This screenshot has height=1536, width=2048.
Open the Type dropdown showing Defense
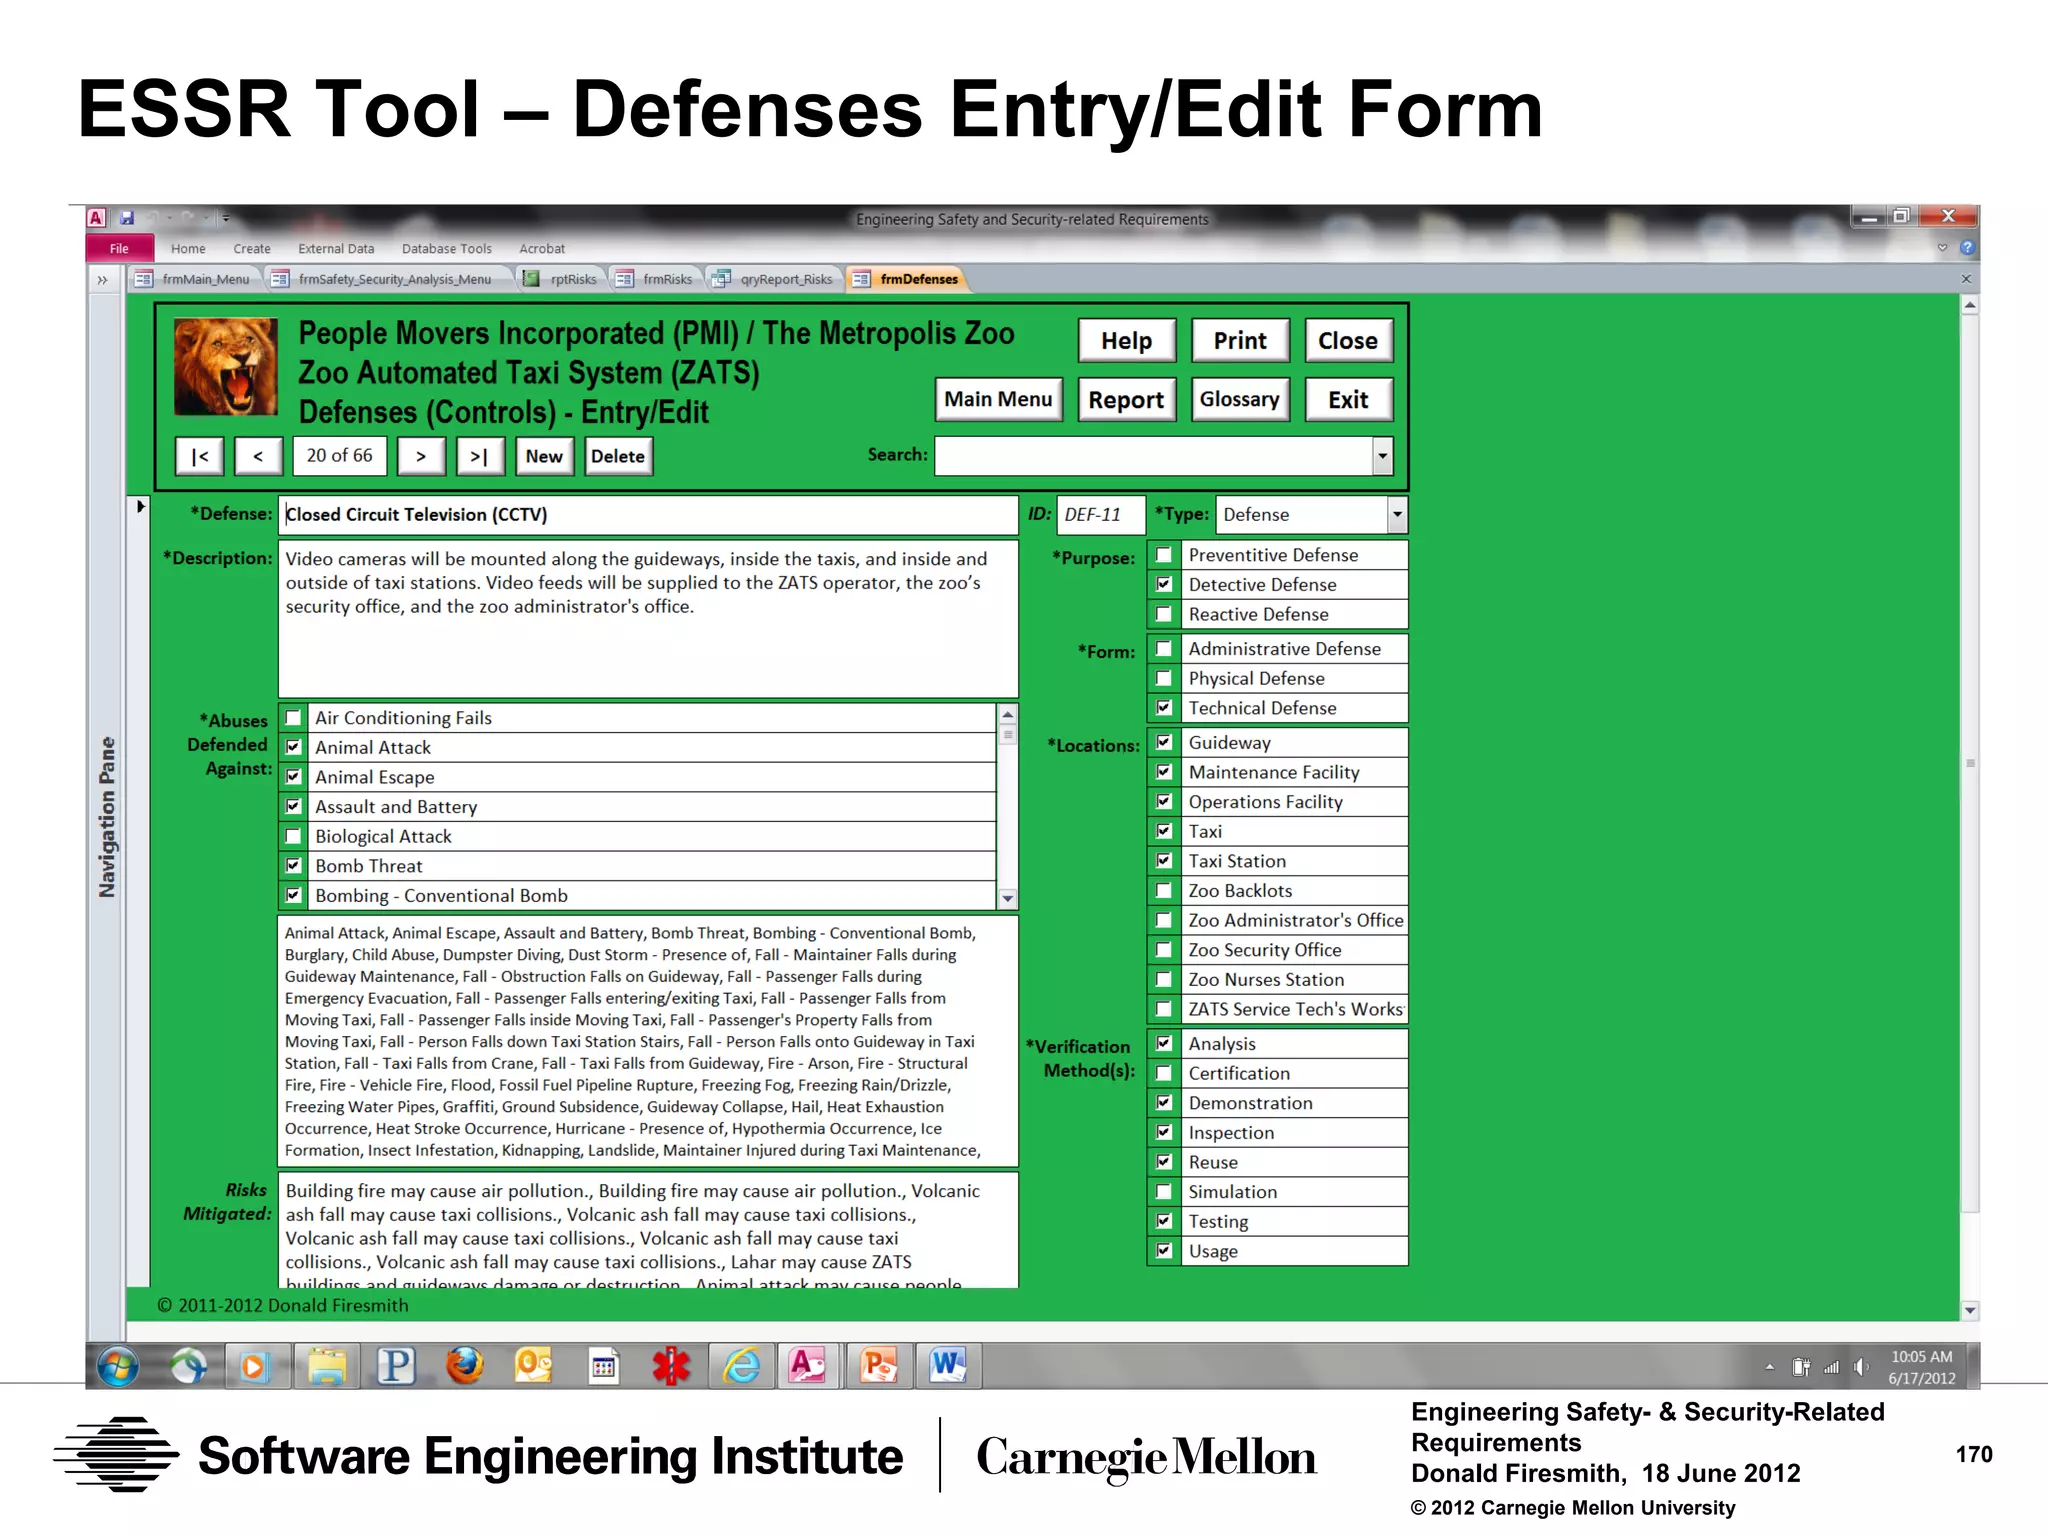[1397, 515]
